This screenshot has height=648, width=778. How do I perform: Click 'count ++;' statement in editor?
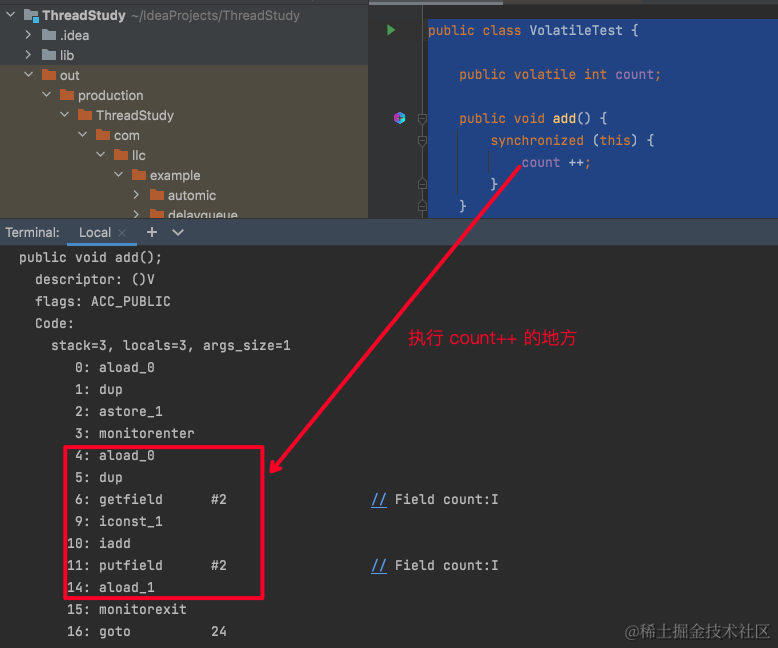(556, 162)
